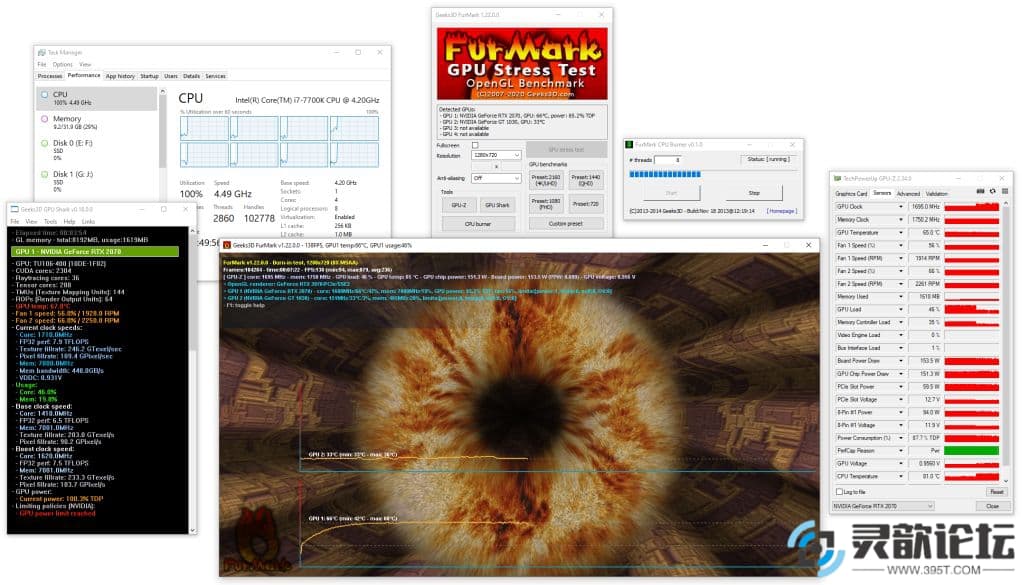
Task: Select Disk 0 (E: F:) in Task Manager
Action: 97,150
